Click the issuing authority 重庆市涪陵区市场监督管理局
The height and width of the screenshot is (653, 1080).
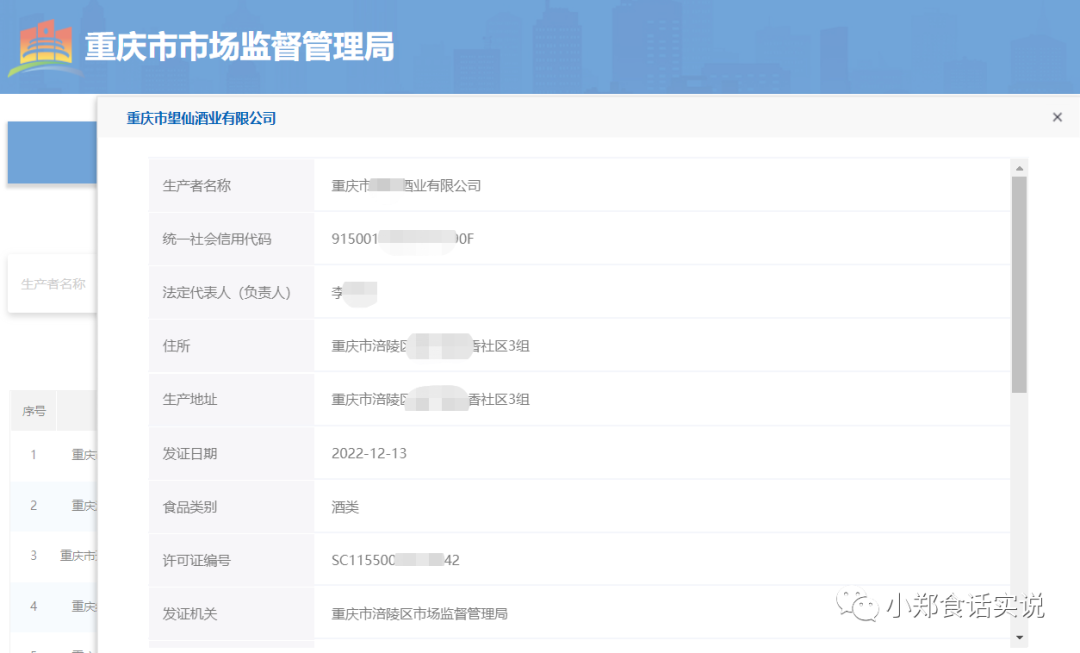tap(419, 614)
